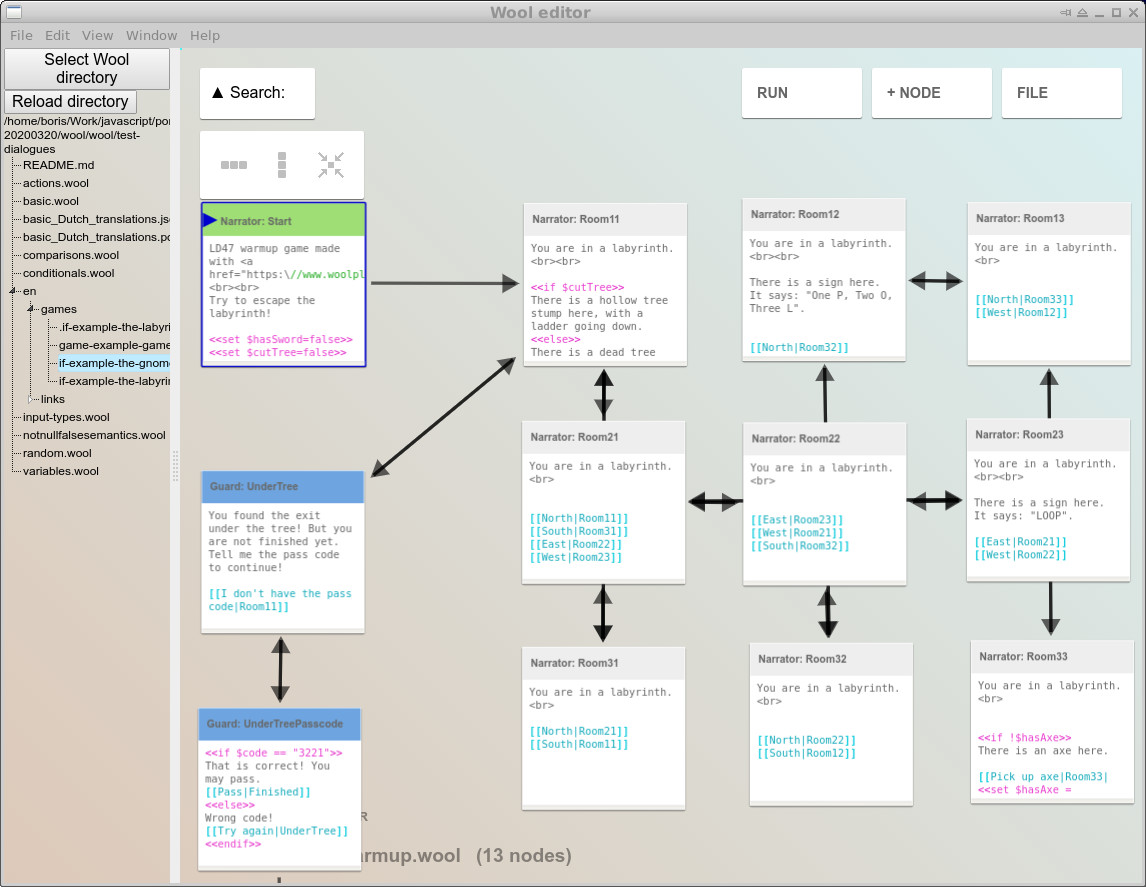The height and width of the screenshot is (887, 1146).
Task: Open variables.wool file
Action: click(61, 471)
